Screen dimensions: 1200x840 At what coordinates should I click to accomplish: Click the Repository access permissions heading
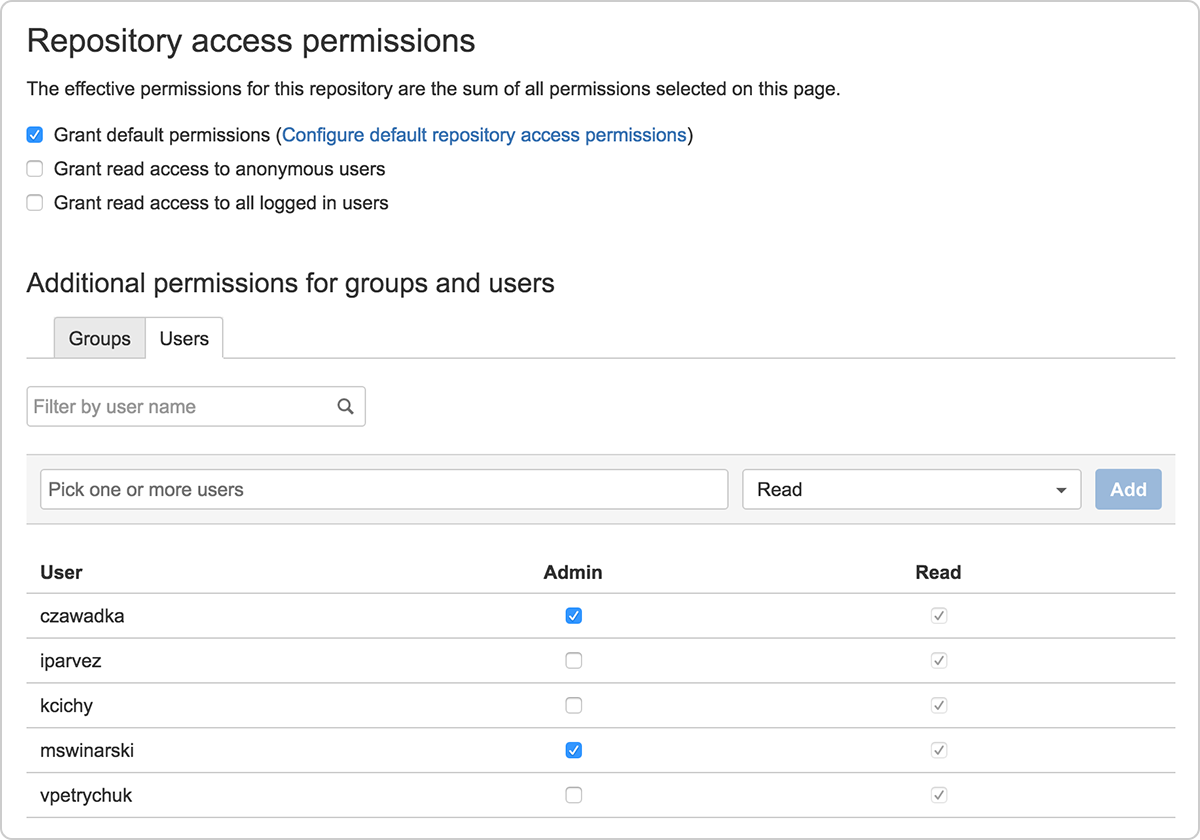251,41
